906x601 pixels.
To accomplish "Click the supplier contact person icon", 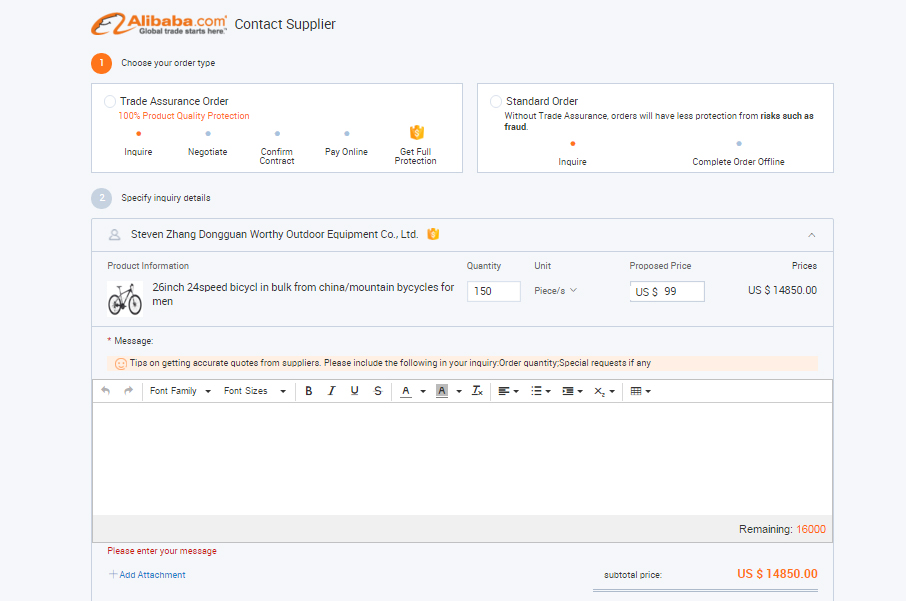I will (114, 235).
